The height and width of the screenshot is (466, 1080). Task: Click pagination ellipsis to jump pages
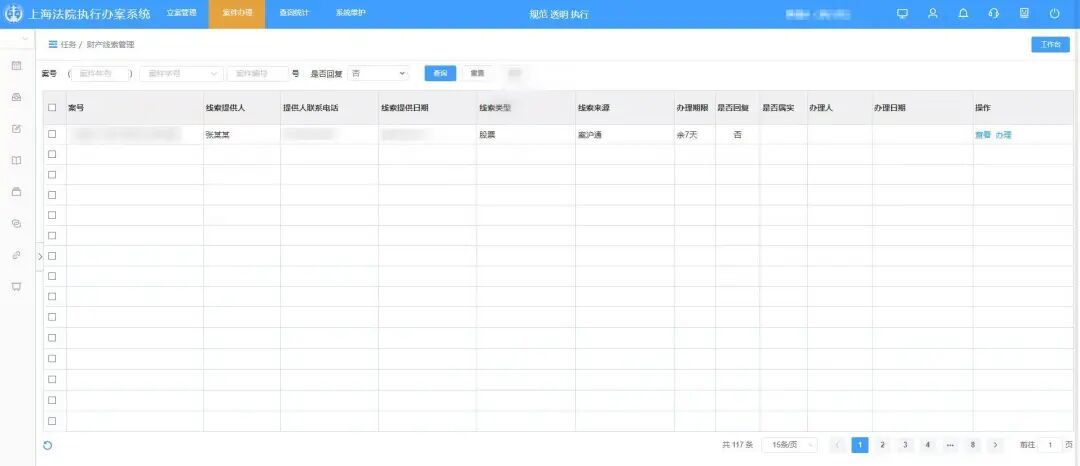click(x=950, y=445)
